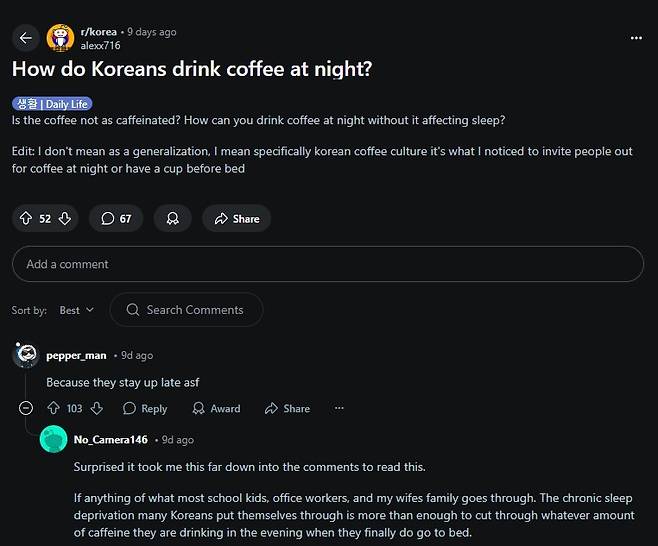Open Sort by Best dropdown
The width and height of the screenshot is (658, 546).
click(76, 310)
